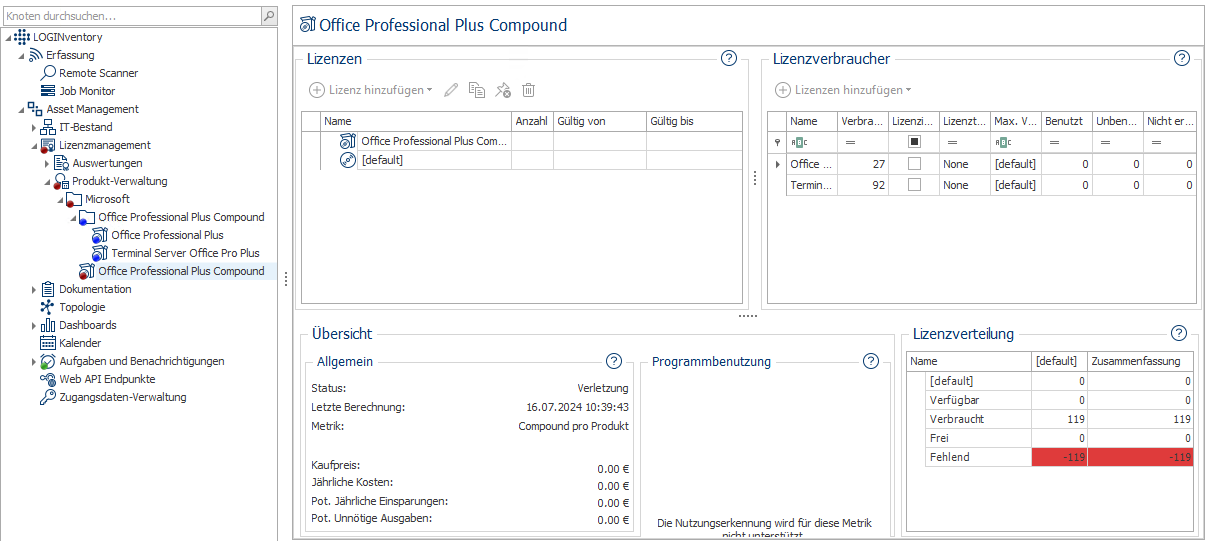Select Terminal Server Office Pro Plus node
This screenshot has height=541, width=1206.
[x=185, y=253]
